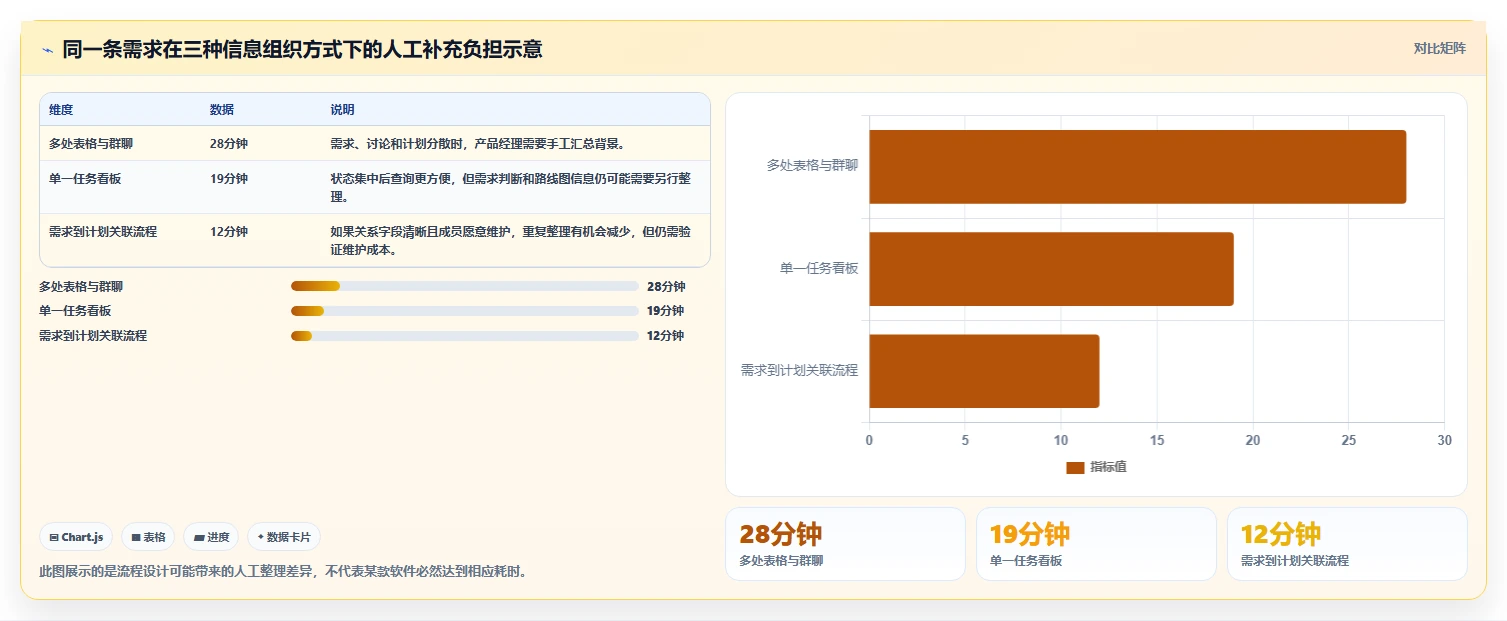Click the 19分钟 value beside progress bar

pyautogui.click(x=666, y=311)
